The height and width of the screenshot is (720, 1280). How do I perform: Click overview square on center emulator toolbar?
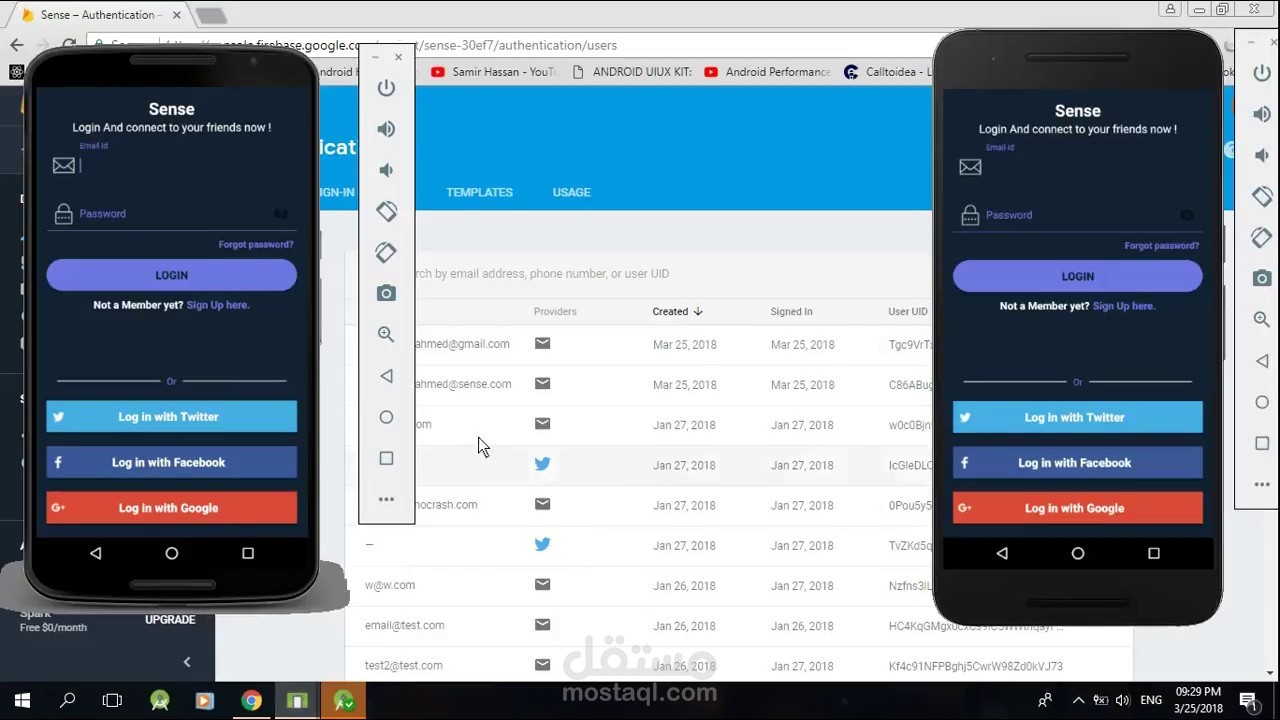click(386, 458)
